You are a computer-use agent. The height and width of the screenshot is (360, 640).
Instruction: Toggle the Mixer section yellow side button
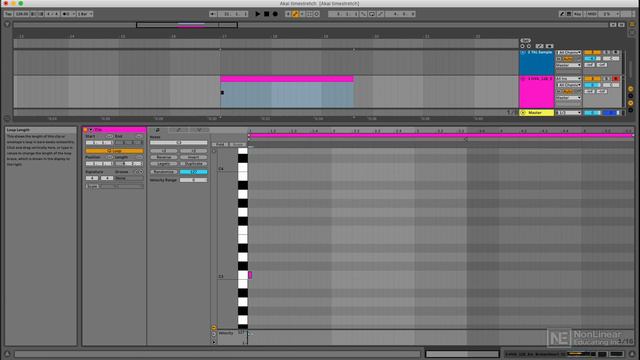click(x=631, y=103)
